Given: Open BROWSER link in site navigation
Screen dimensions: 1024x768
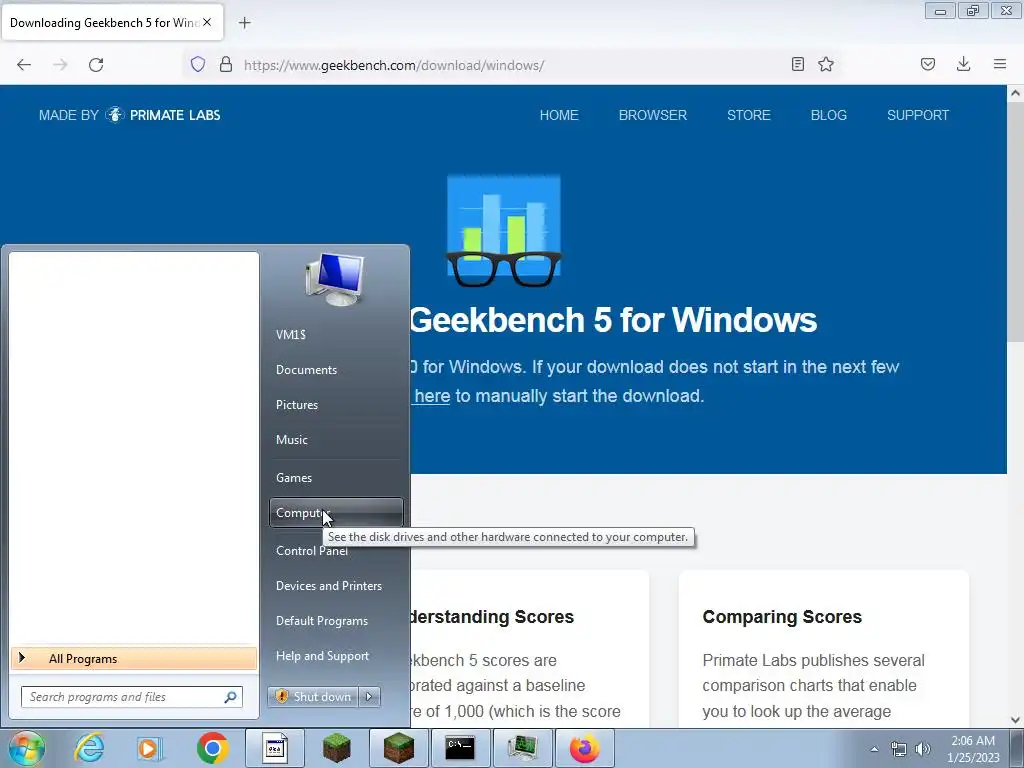Looking at the screenshot, I should 653,115.
